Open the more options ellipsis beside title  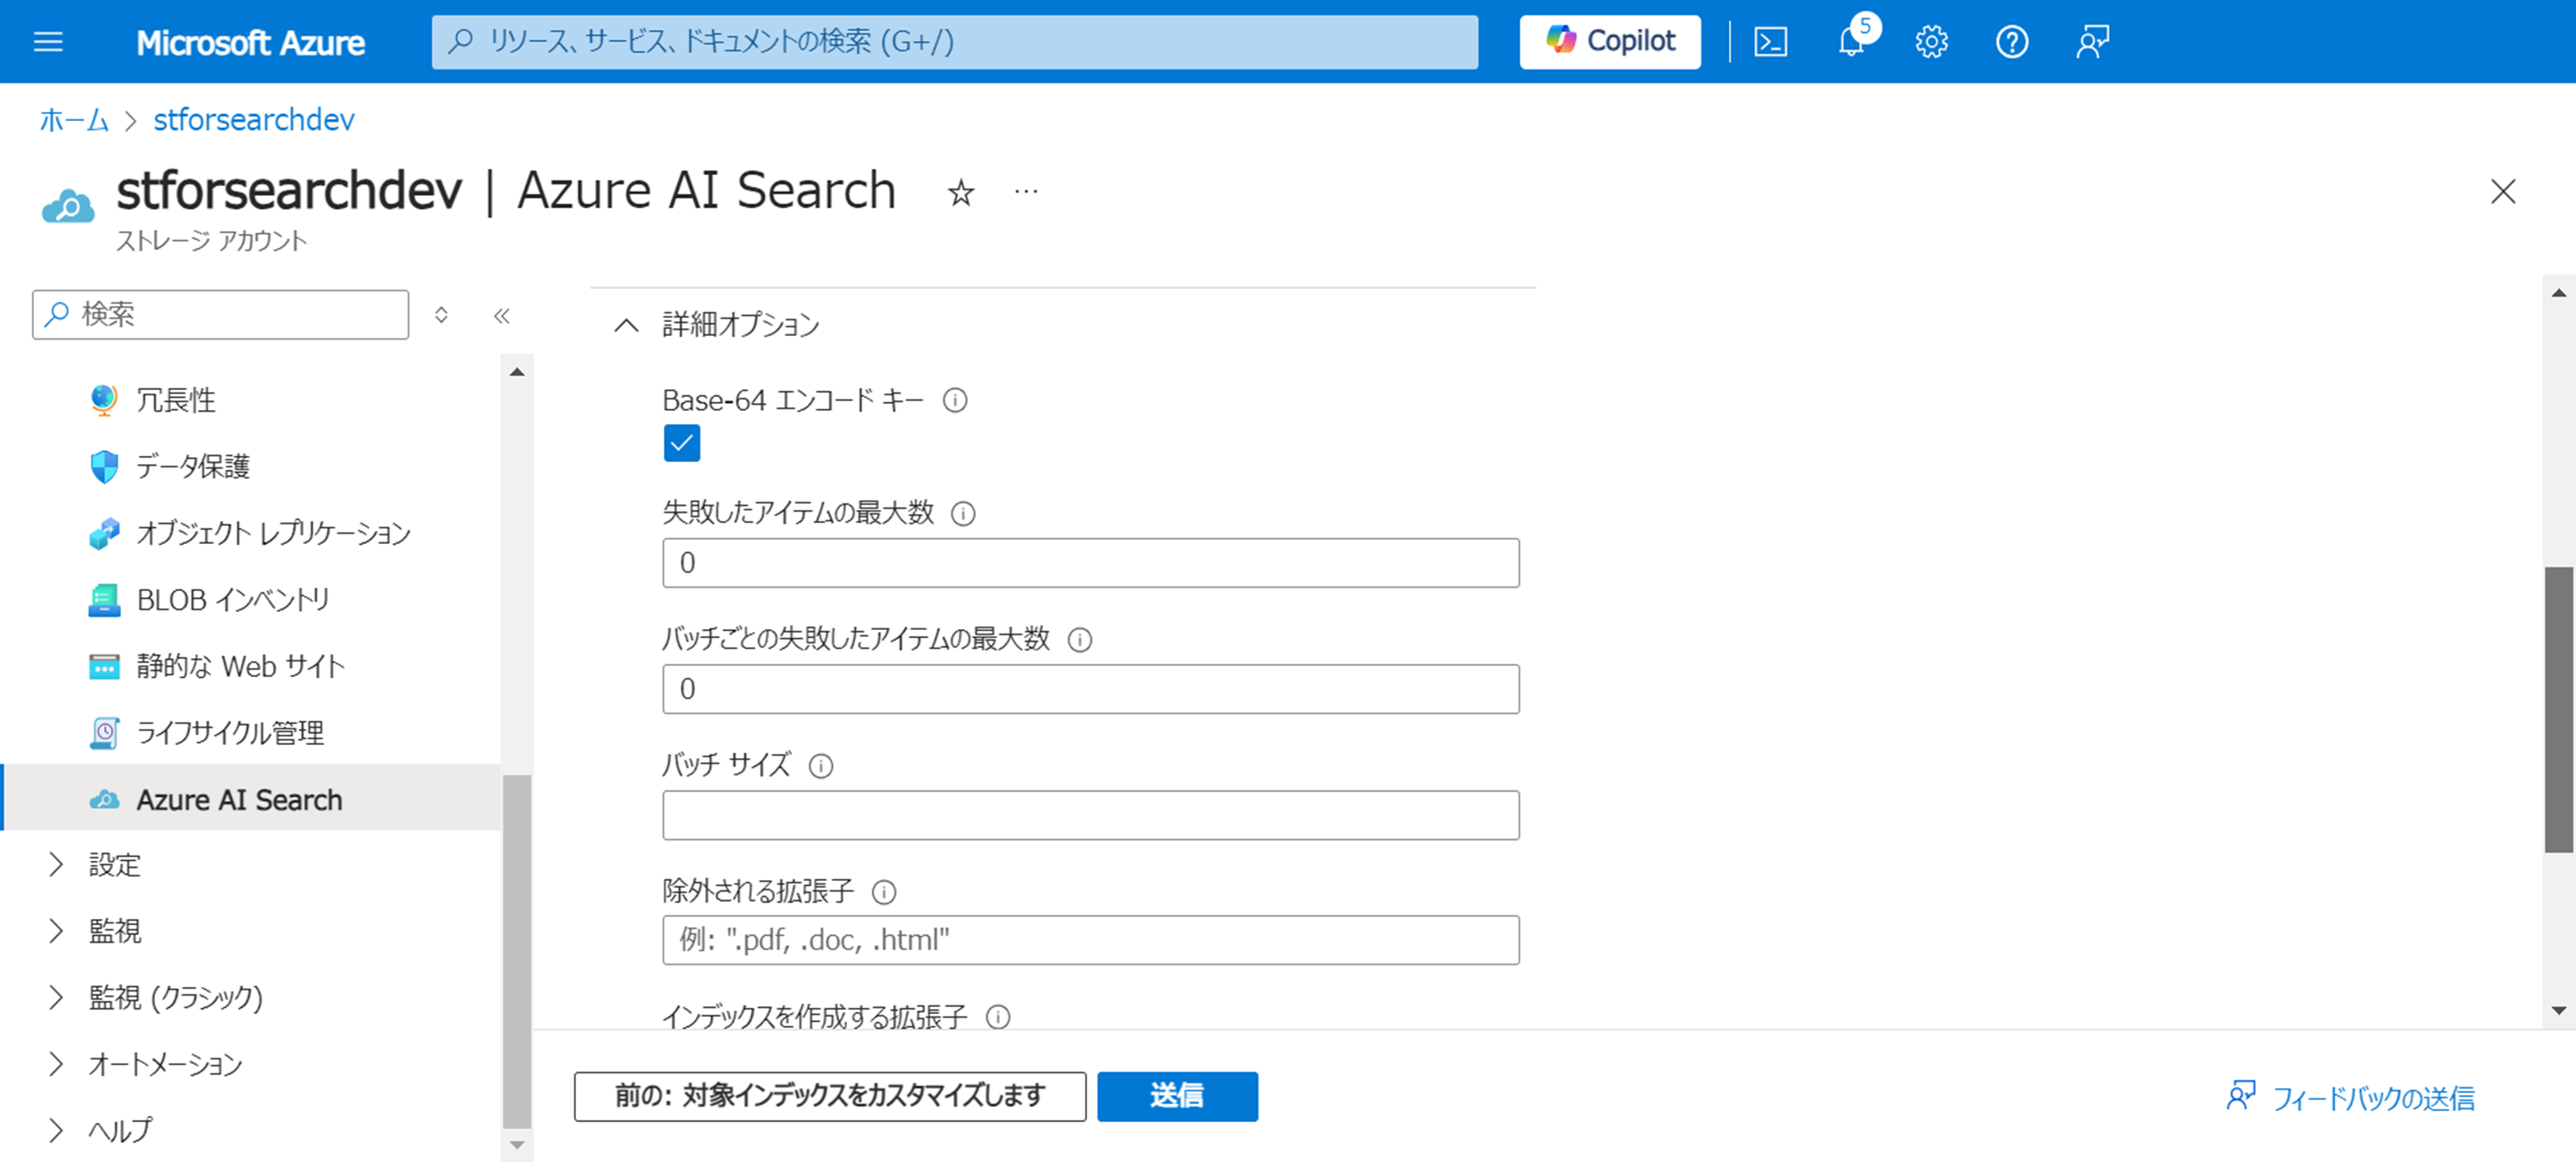[1026, 192]
